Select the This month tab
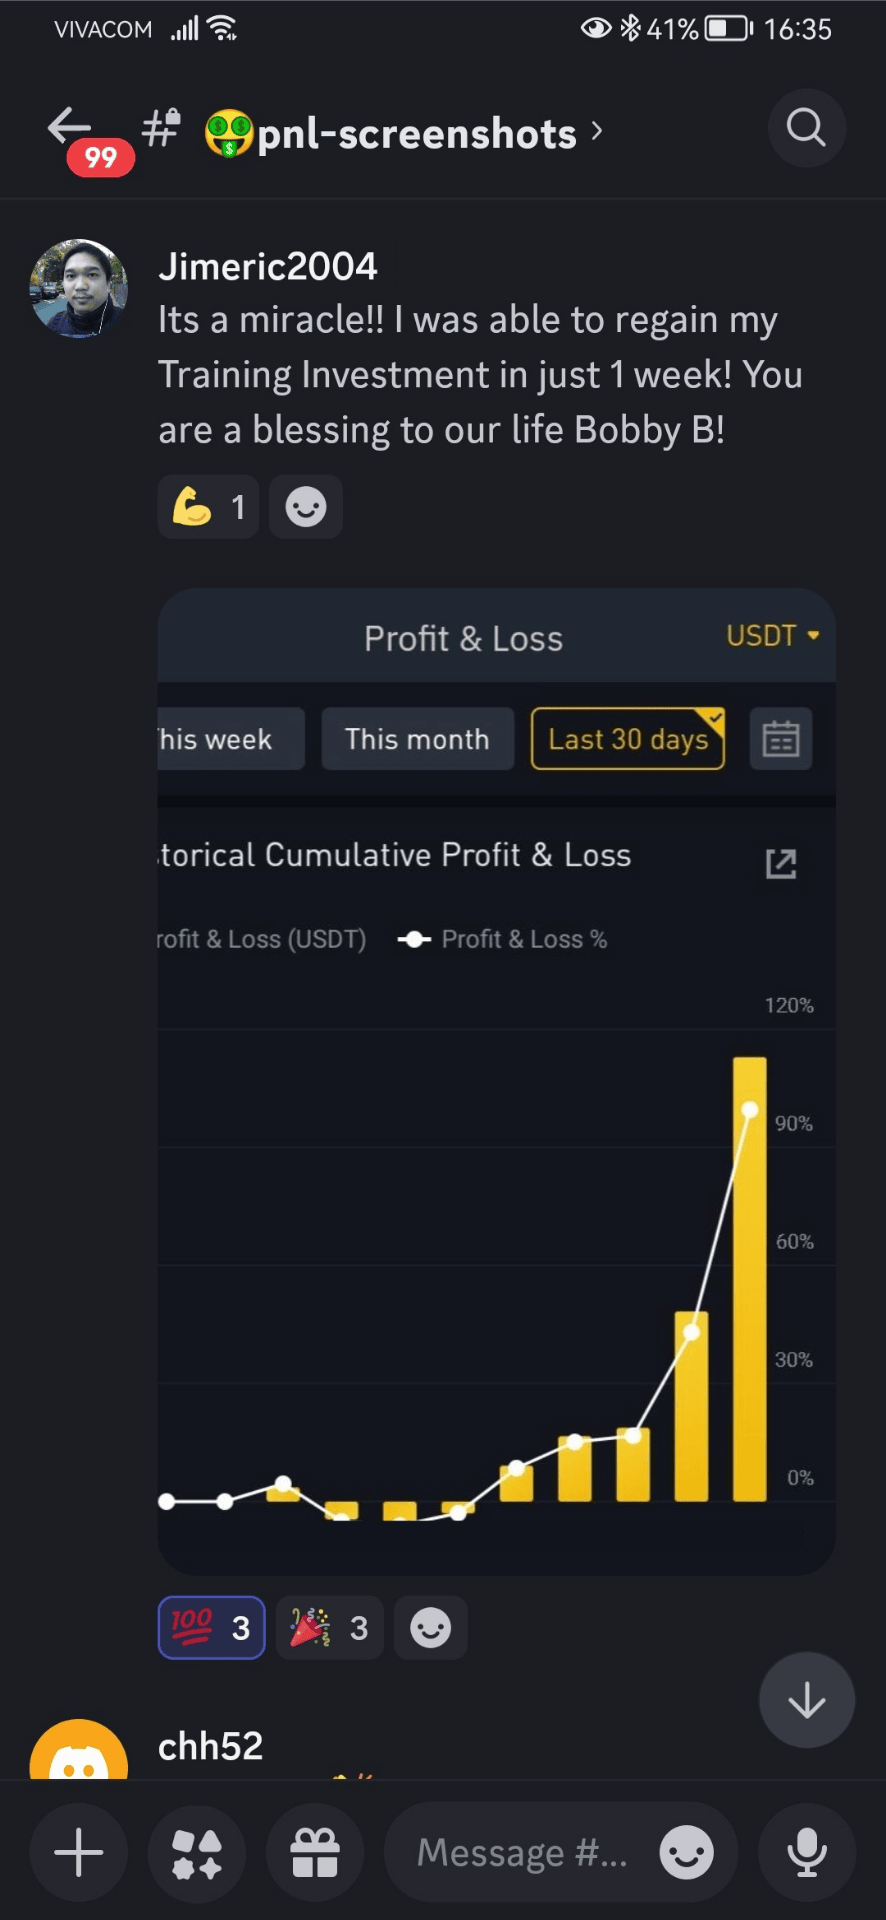This screenshot has height=1920, width=886. tap(417, 739)
